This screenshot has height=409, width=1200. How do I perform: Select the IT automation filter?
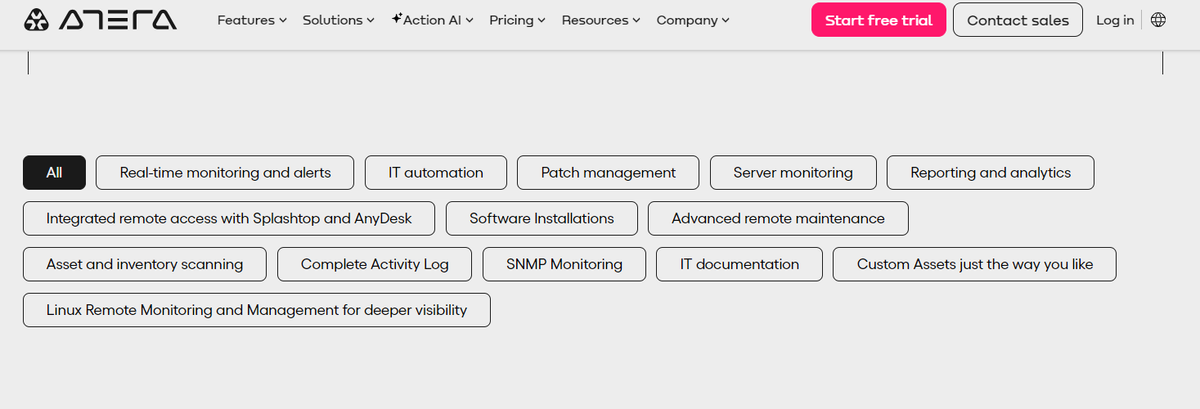436,172
